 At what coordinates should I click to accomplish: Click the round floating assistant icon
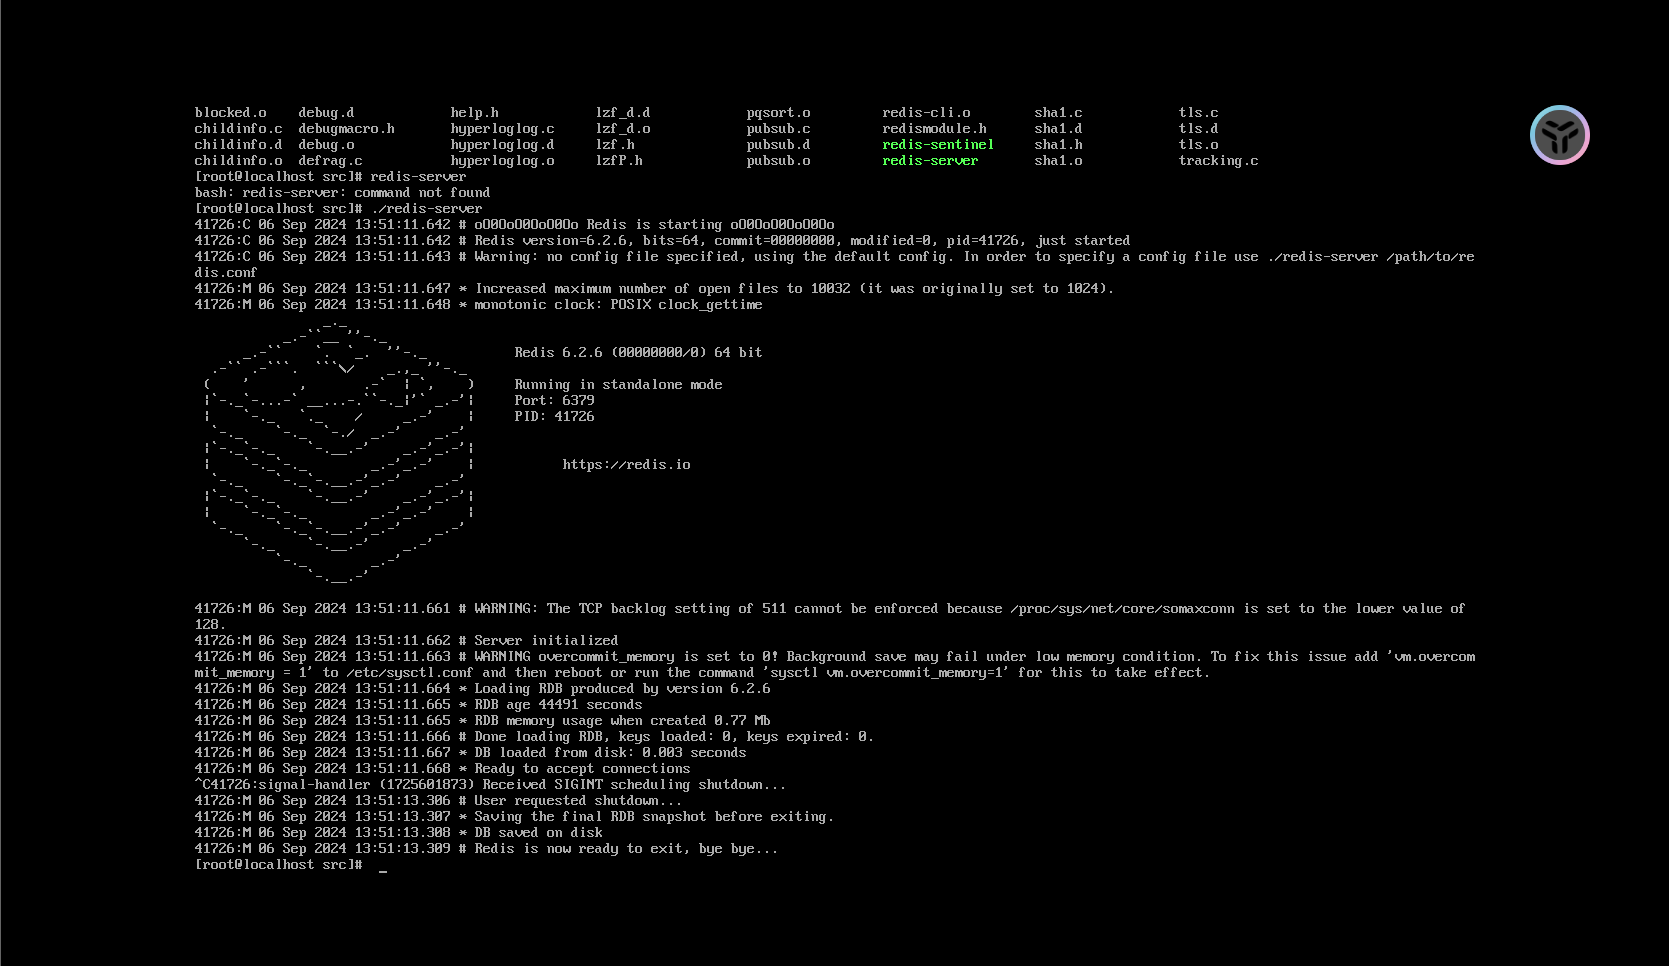[x=1559, y=135]
